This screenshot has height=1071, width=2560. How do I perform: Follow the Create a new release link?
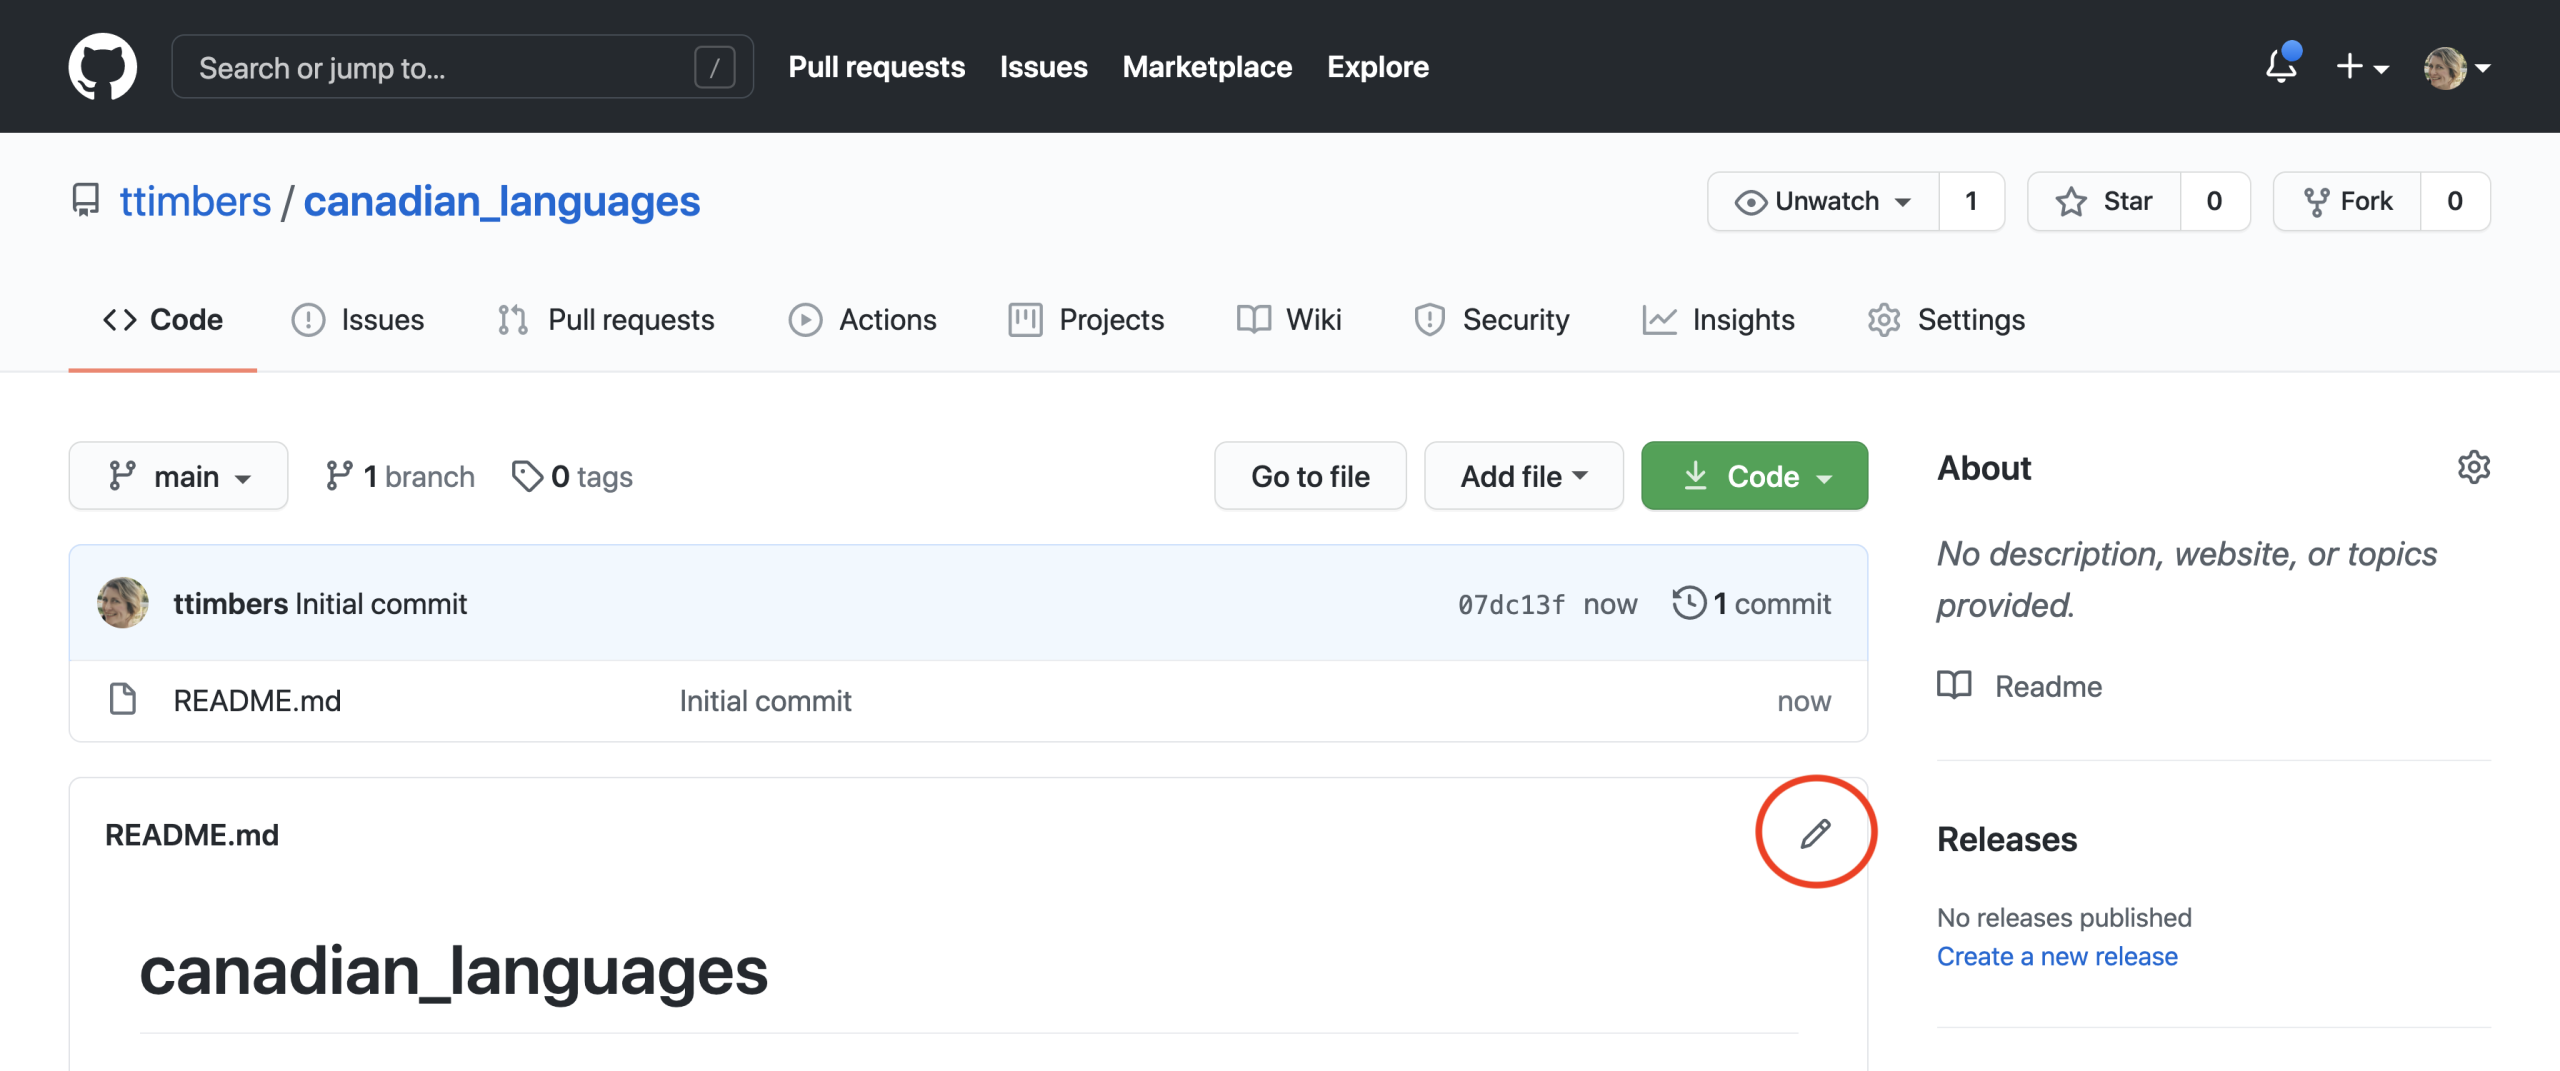coord(2057,957)
